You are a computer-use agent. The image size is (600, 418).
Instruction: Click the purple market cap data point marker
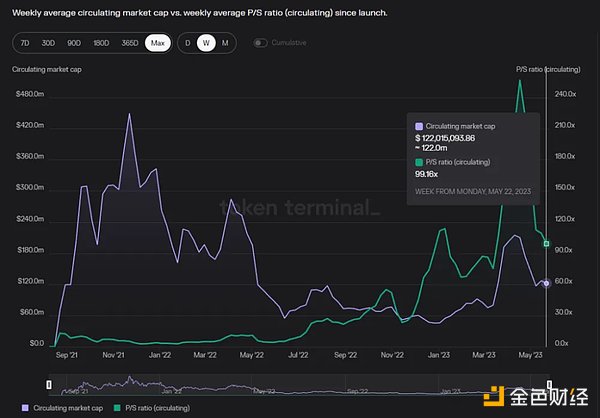[546, 284]
